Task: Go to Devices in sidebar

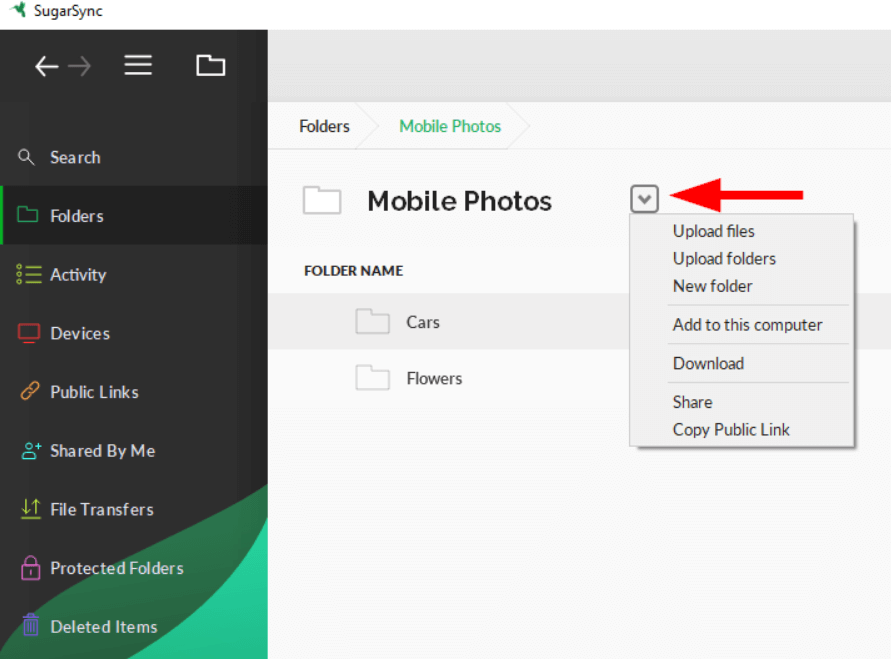Action: (x=80, y=333)
